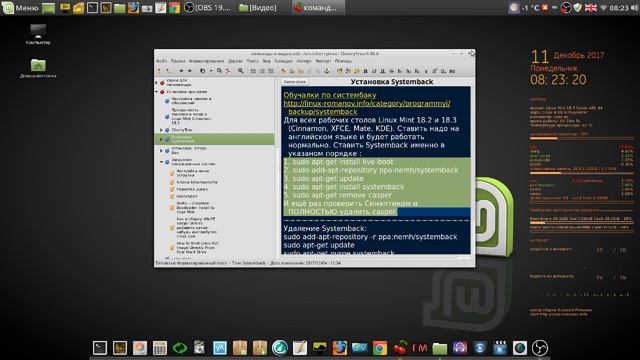
Task: Apply strikethrough formatting from toolbar
Action: pyautogui.click(x=391, y=71)
